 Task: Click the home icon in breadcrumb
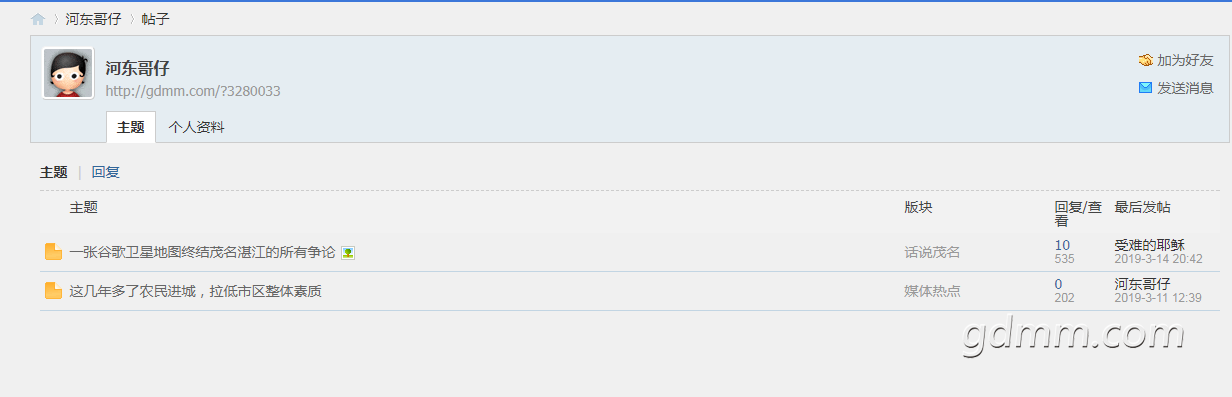point(38,19)
